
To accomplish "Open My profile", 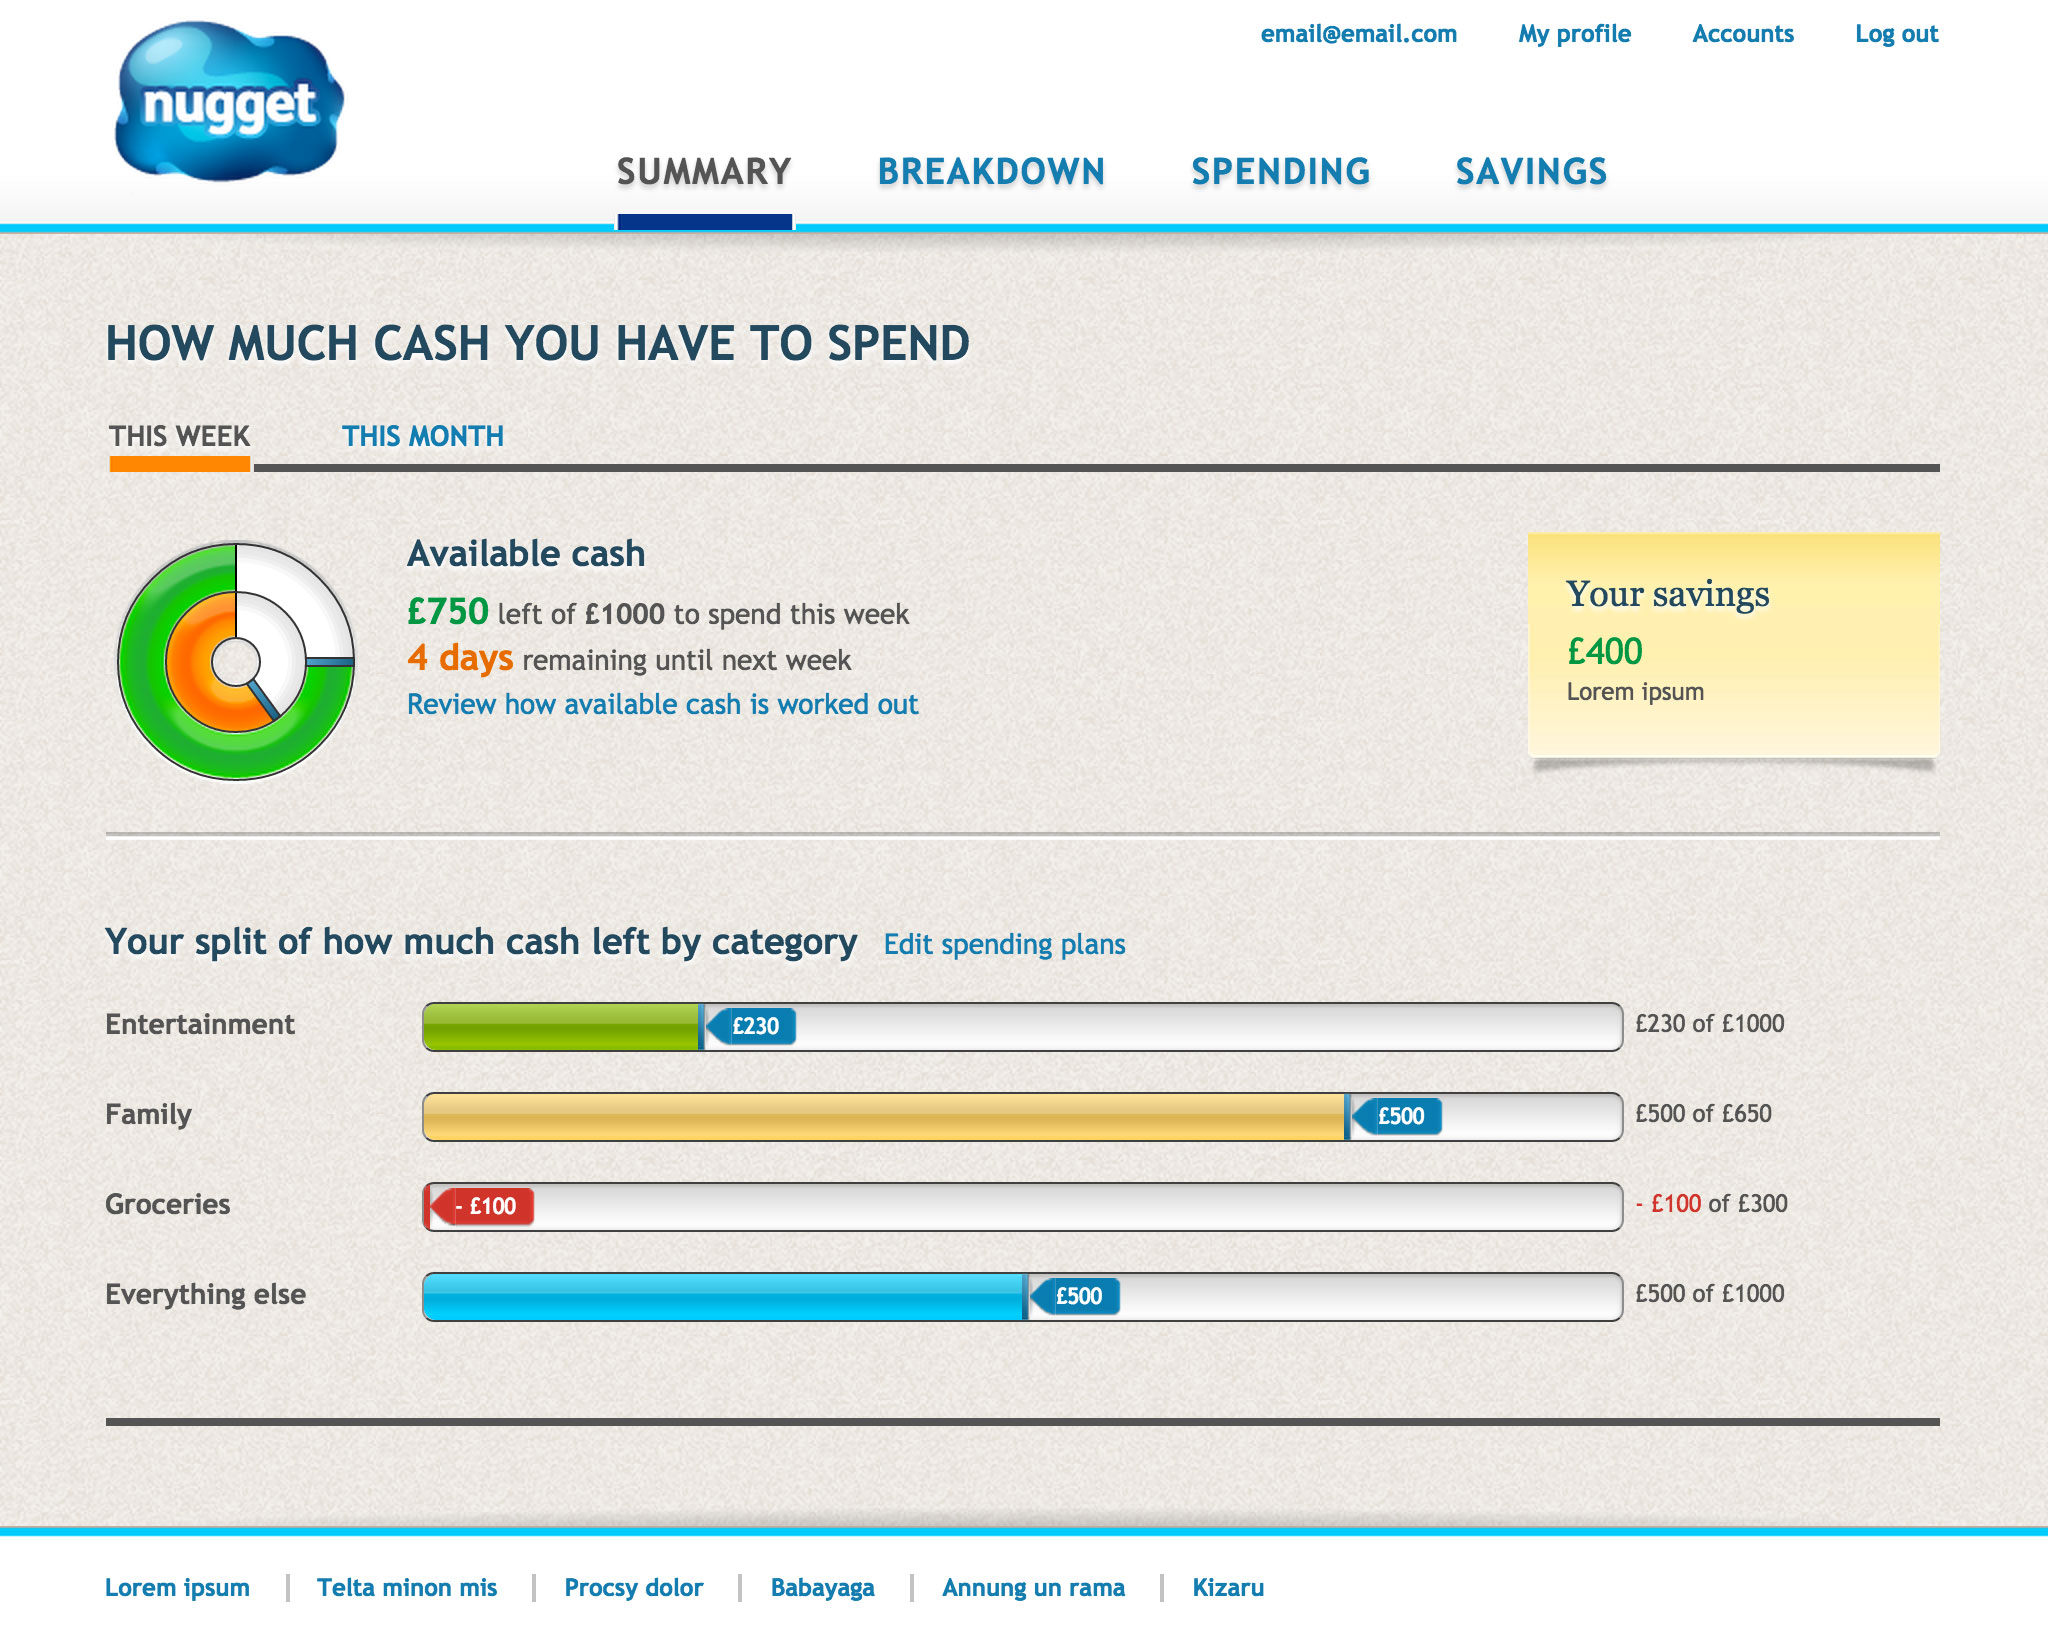I will [1574, 34].
